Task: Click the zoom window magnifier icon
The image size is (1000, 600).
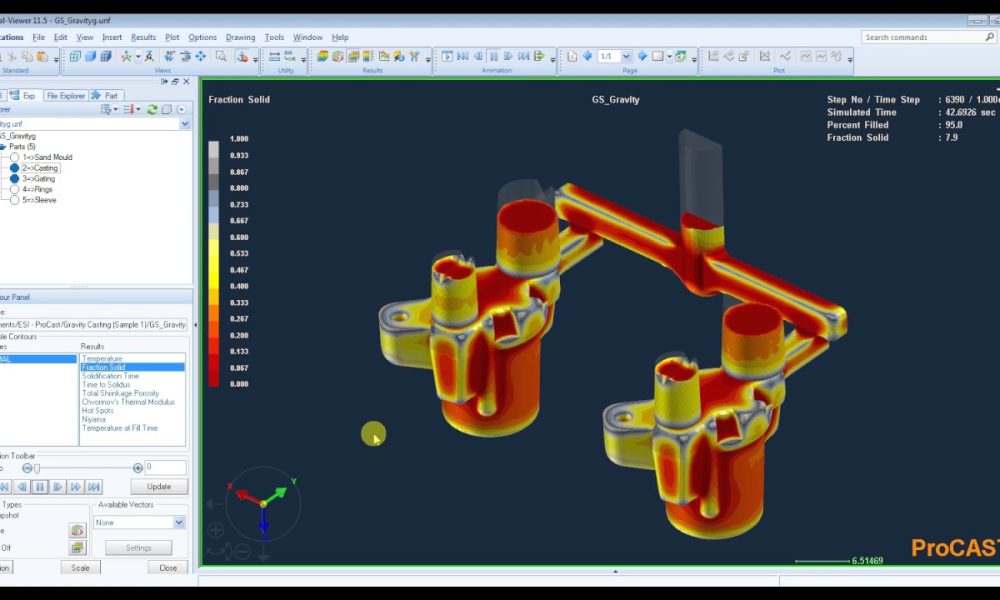Action: pyautogui.click(x=221, y=56)
